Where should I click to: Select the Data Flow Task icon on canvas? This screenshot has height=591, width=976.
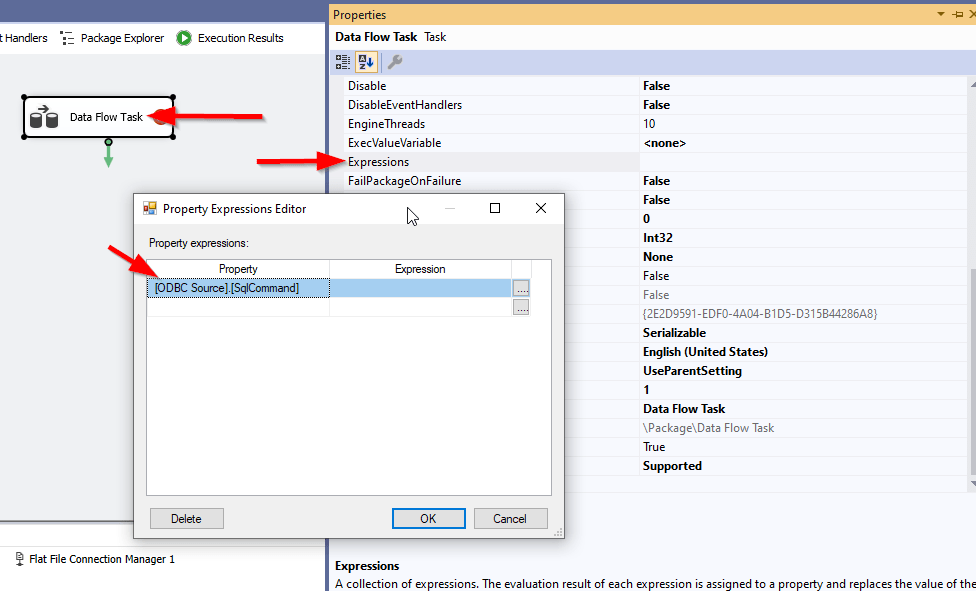[x=42, y=117]
